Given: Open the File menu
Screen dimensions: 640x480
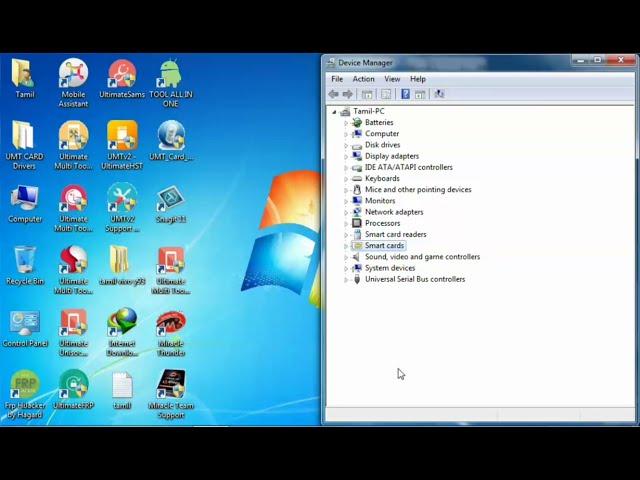Looking at the screenshot, I should (x=337, y=79).
